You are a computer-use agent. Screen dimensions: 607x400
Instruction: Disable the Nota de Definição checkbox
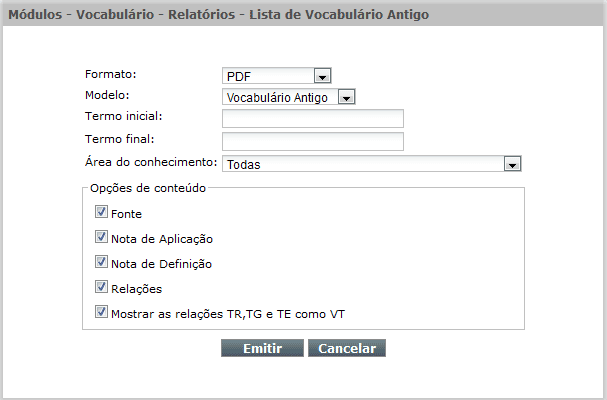coord(101,262)
